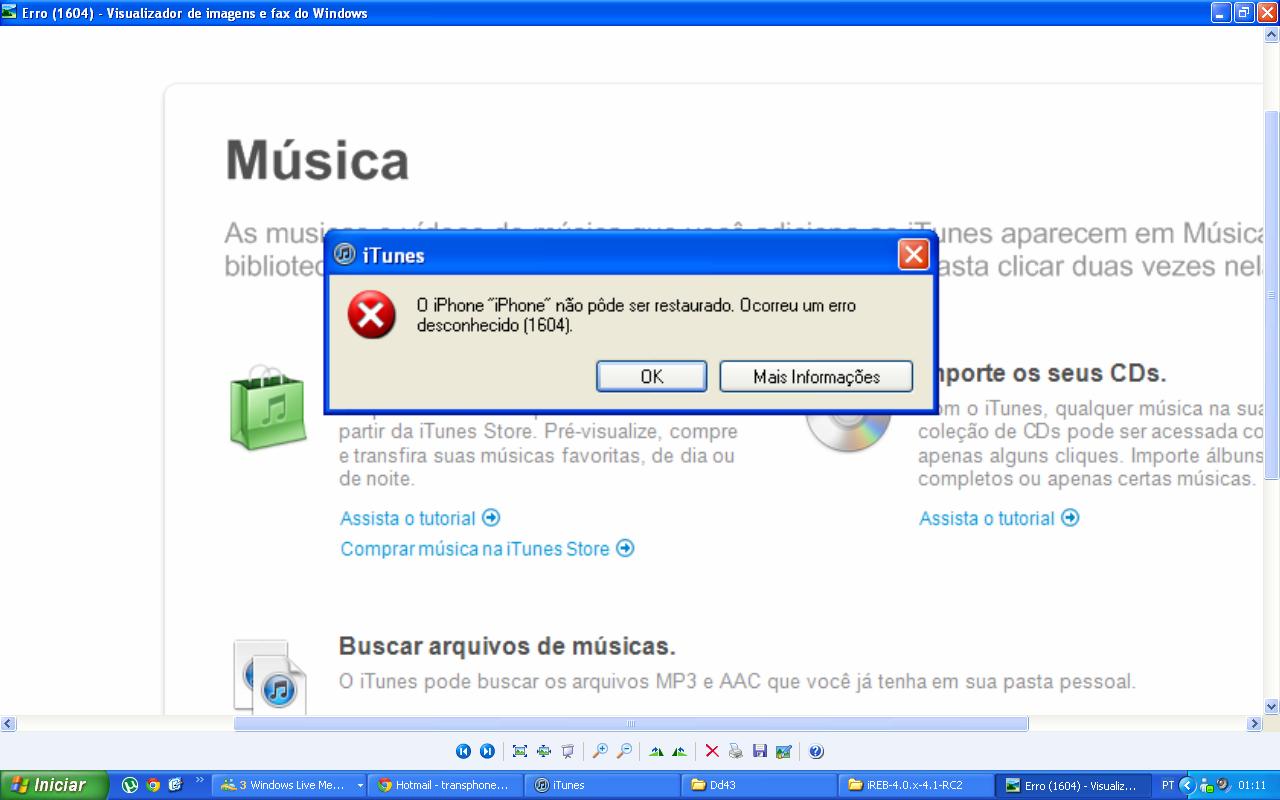Click Messenger status tray icon
This screenshot has width=1280, height=800.
click(1207, 785)
